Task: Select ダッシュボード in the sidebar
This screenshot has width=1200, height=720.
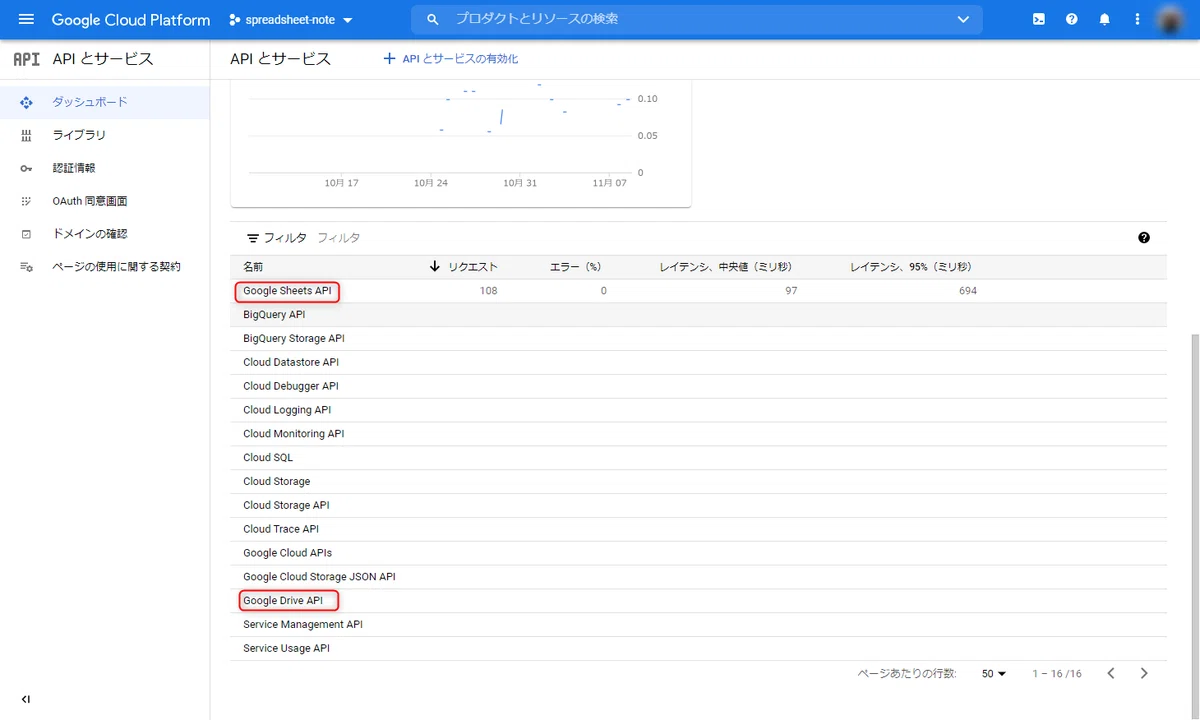Action: [105, 102]
